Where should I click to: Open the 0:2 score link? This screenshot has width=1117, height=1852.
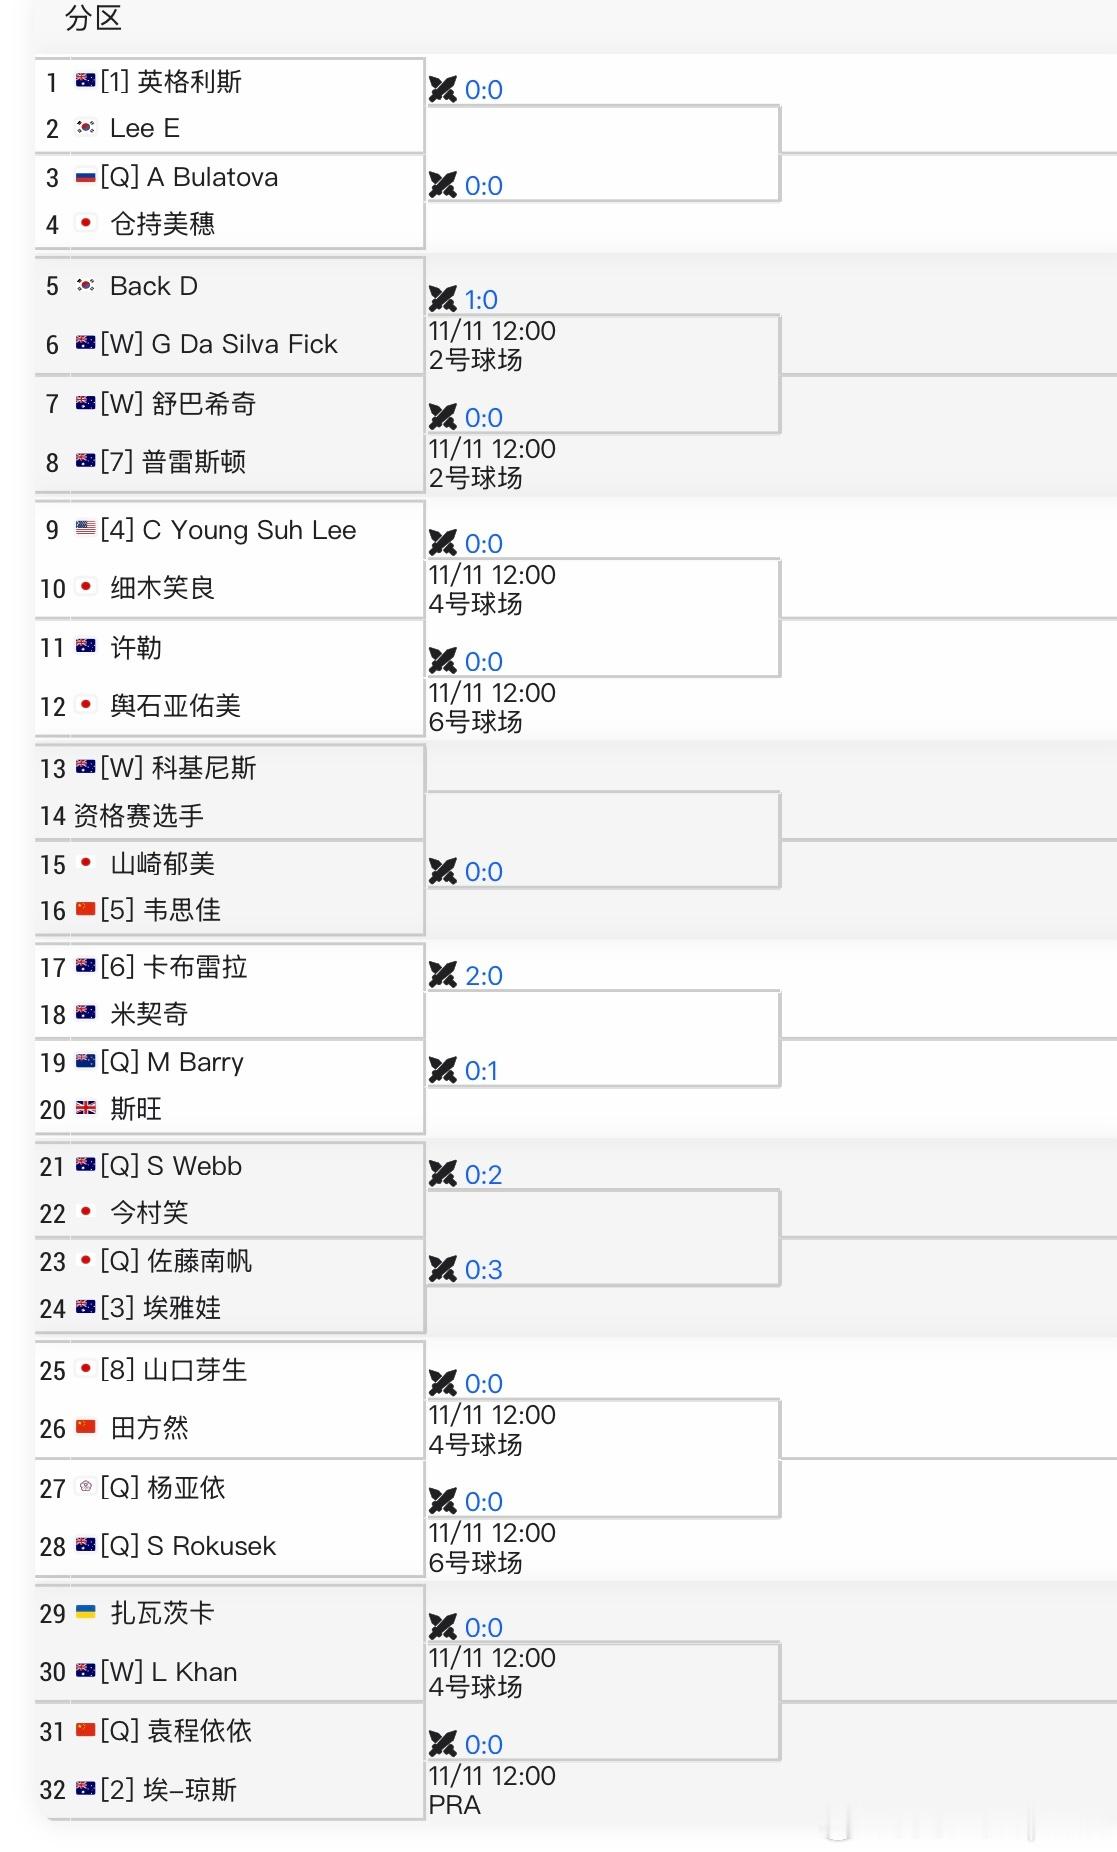[x=484, y=1175]
